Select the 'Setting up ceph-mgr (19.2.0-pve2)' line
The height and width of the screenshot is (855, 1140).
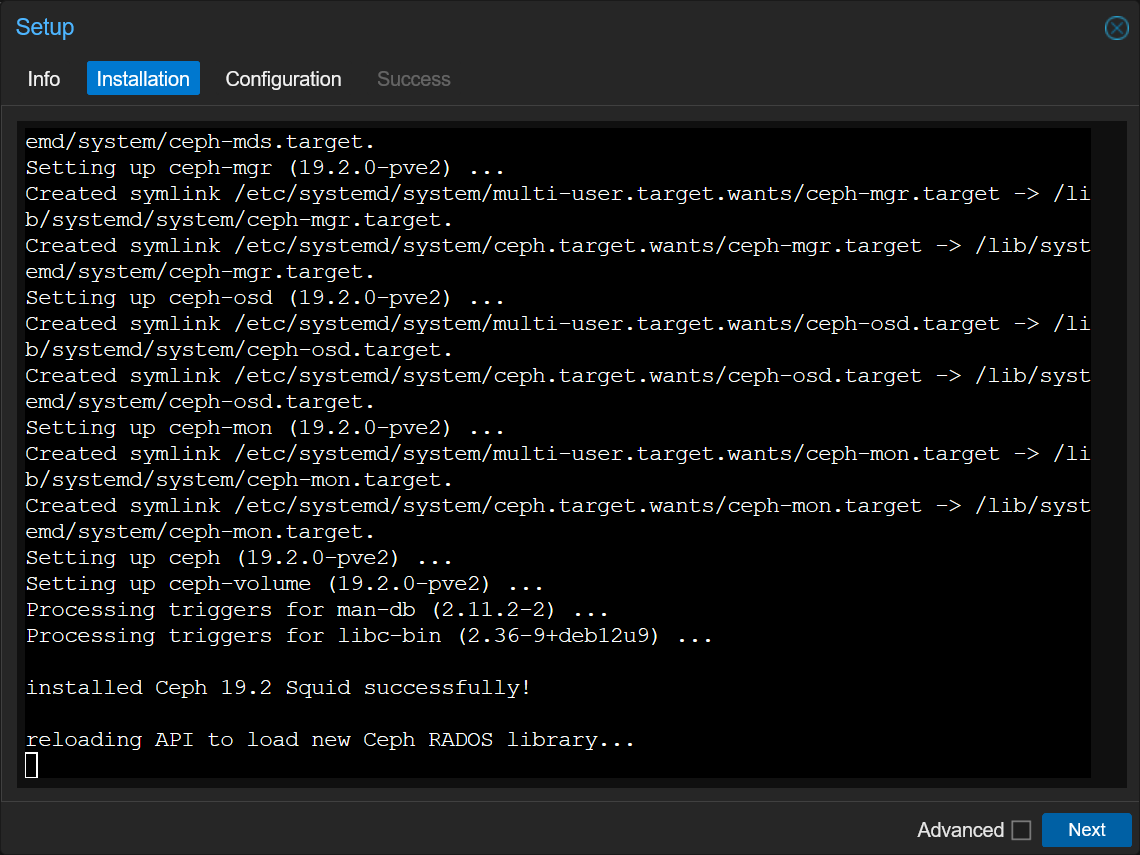pyautogui.click(x=265, y=168)
